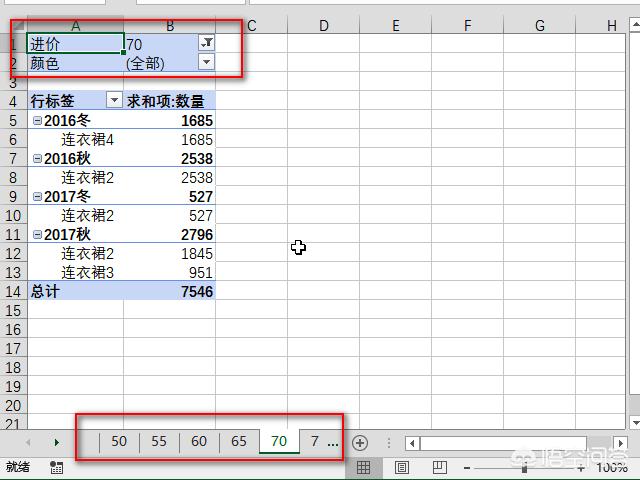
Task: Click the zoom out minus button
Action: pos(467,468)
